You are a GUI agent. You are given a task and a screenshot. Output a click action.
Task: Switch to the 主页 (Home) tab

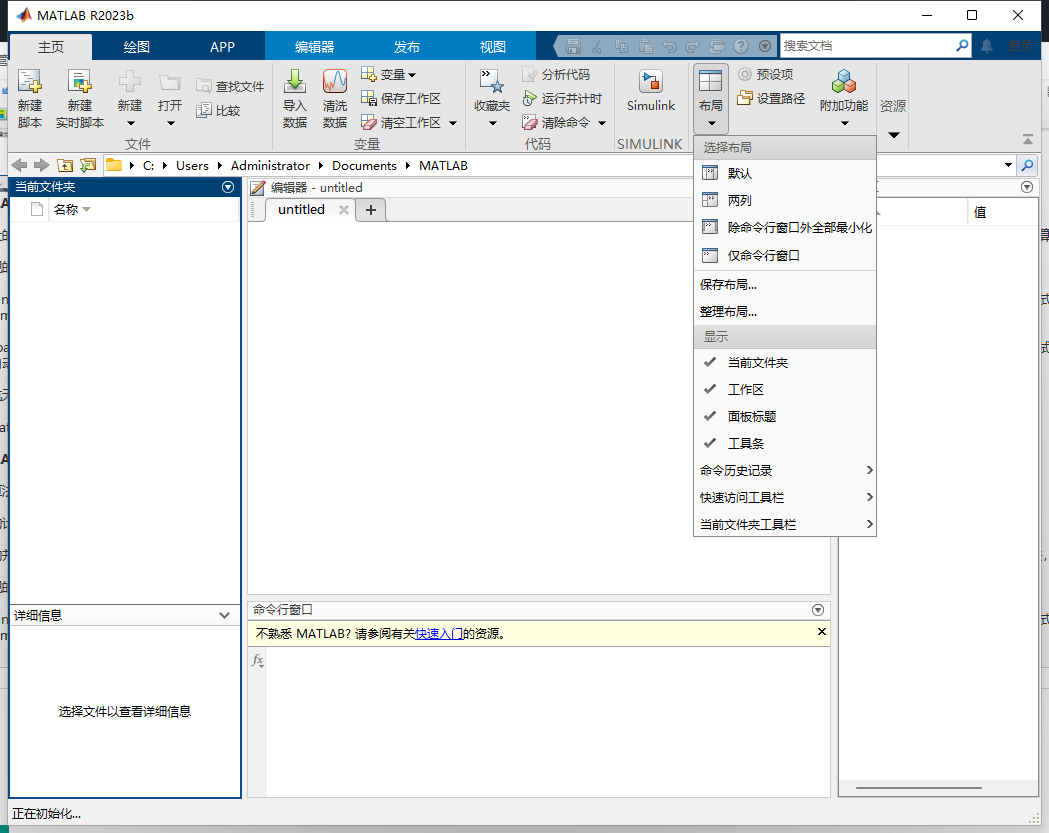click(51, 47)
